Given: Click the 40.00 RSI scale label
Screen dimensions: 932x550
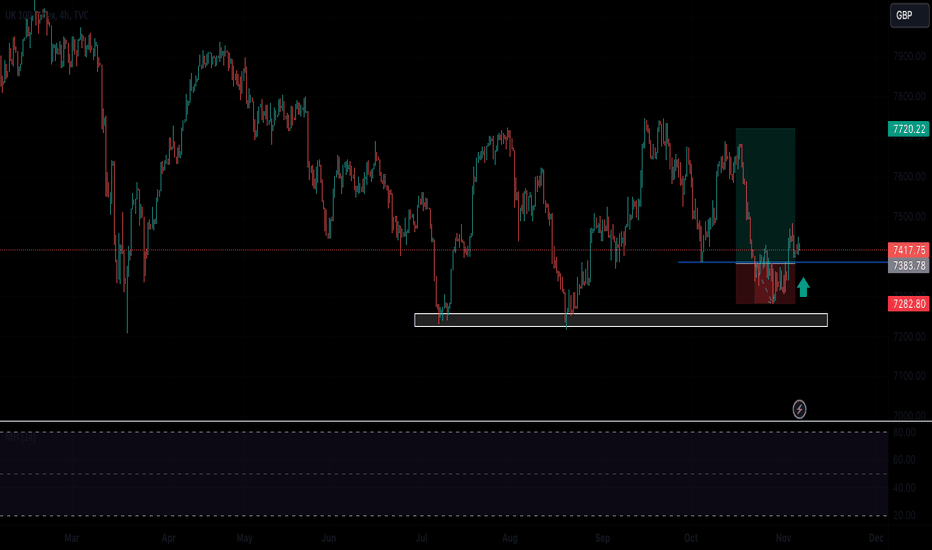Looking at the screenshot, I should coord(904,488).
